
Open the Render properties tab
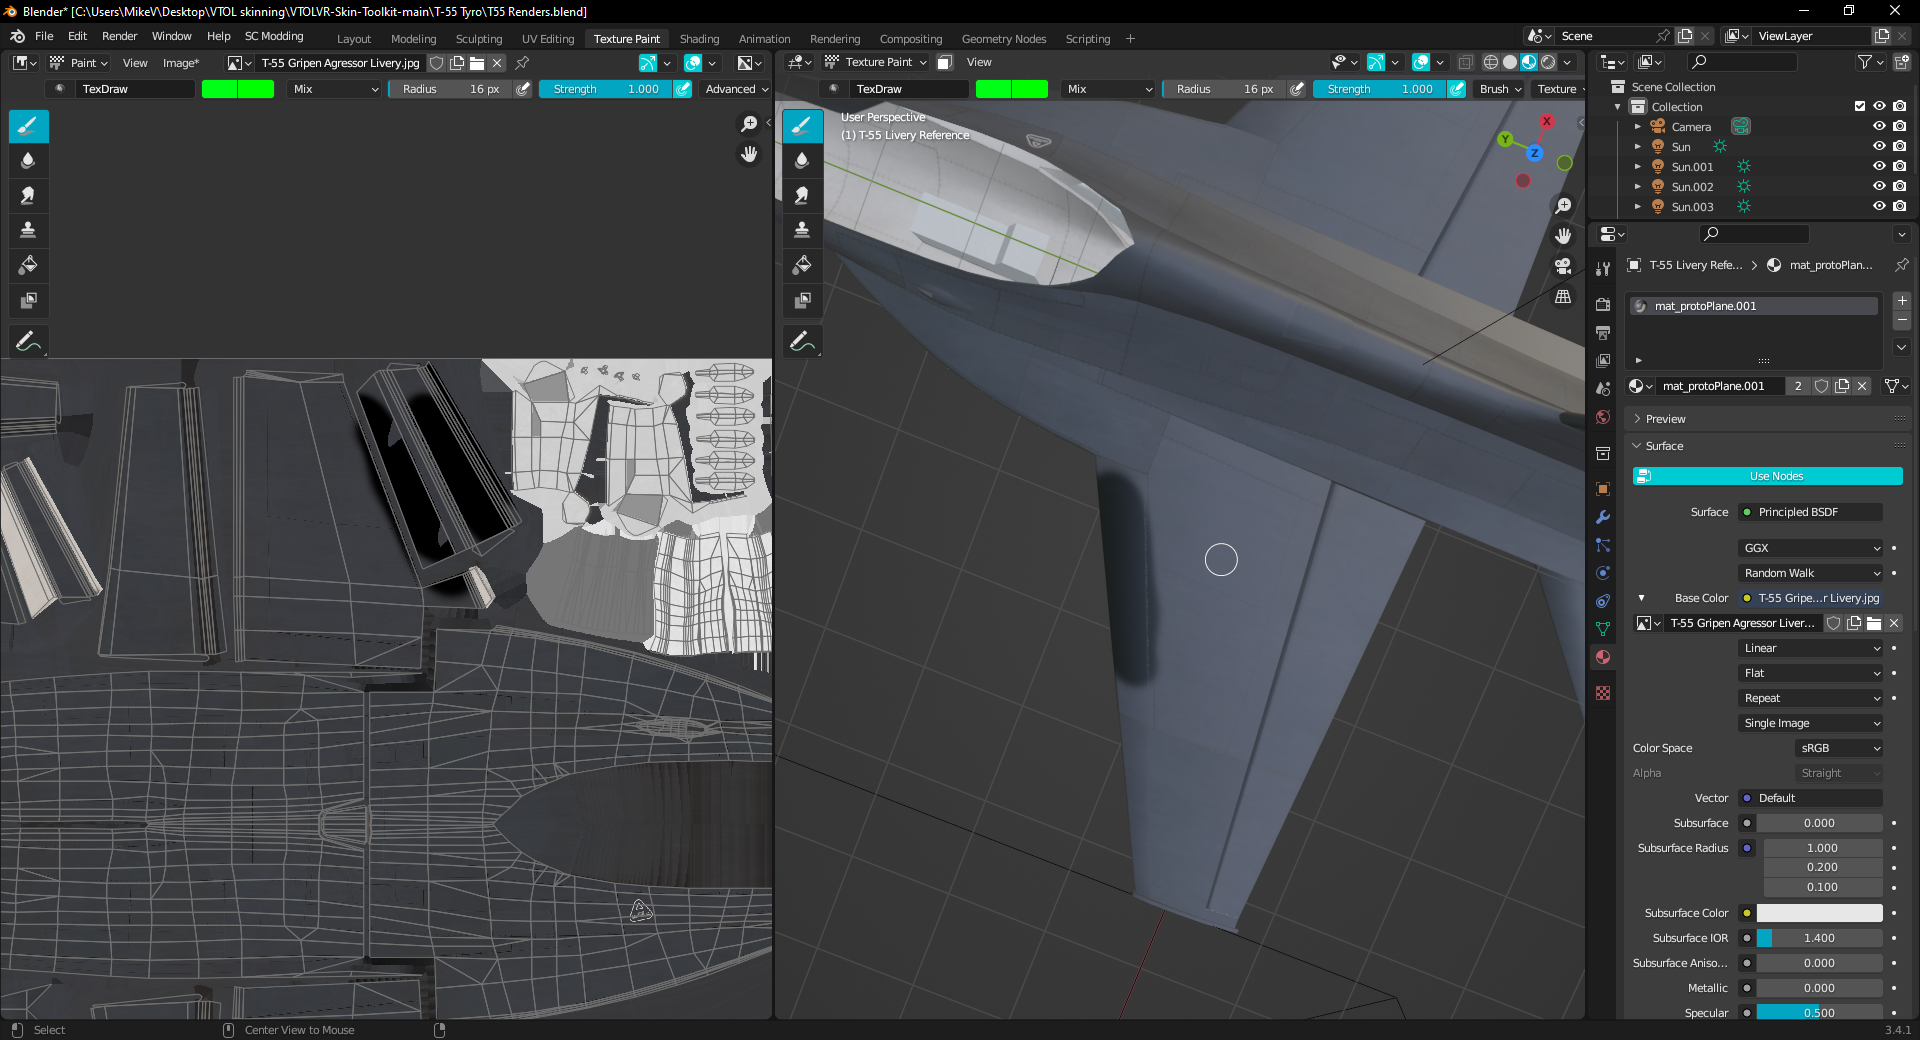tap(1603, 304)
